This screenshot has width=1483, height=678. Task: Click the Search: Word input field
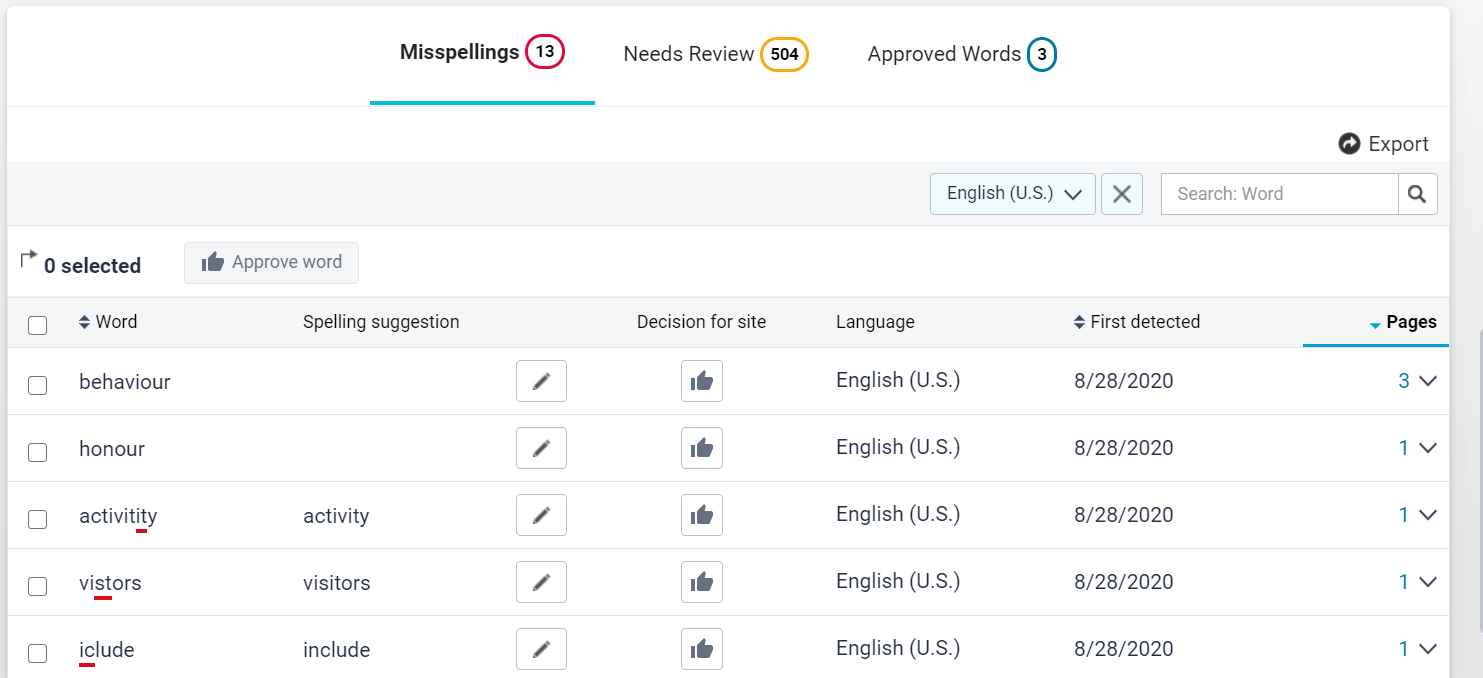coord(1278,194)
